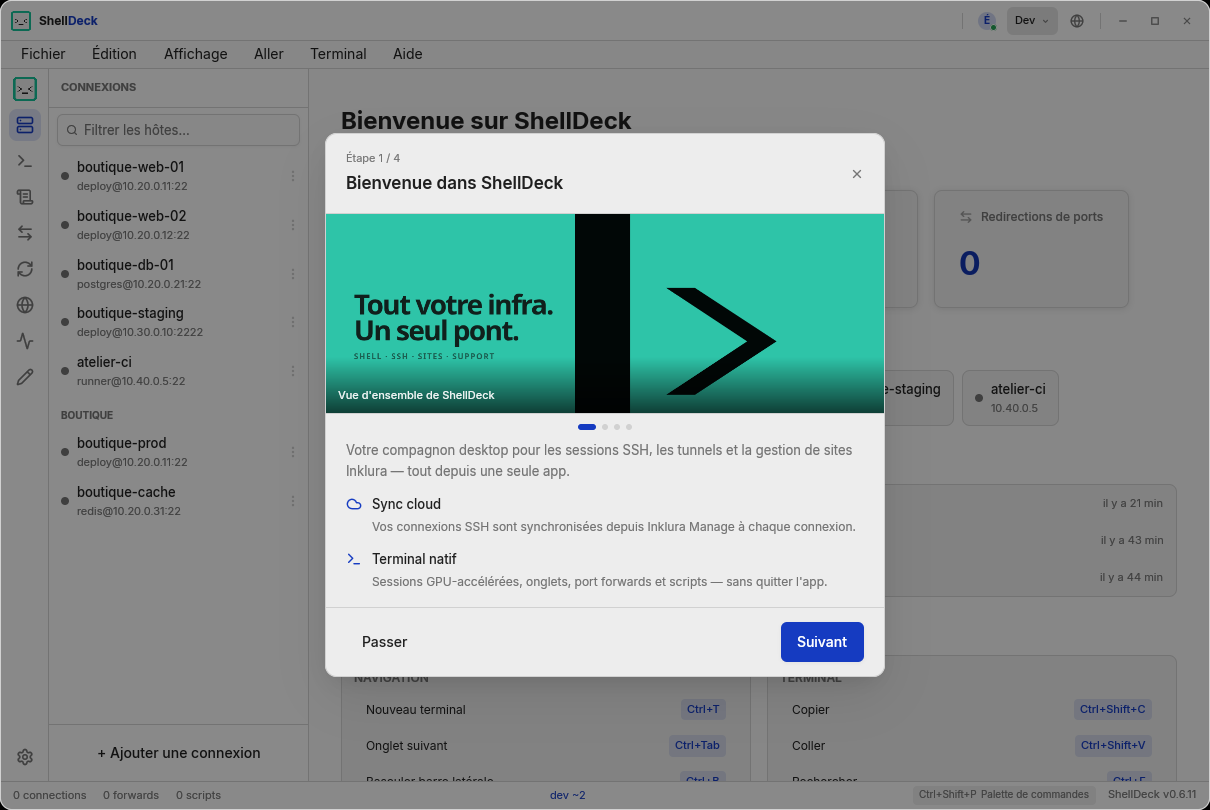Click Nouveau terminal shortcut row
Image resolution: width=1210 pixels, height=810 pixels.
click(546, 709)
